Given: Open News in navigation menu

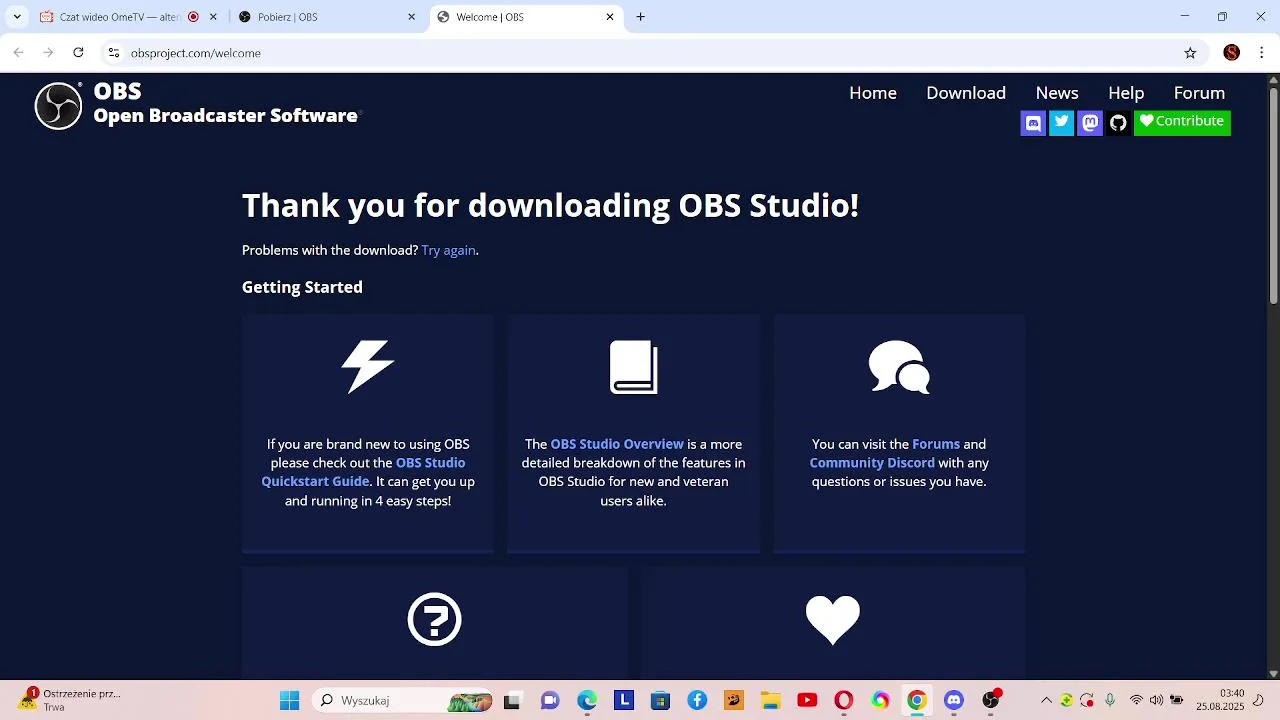Looking at the screenshot, I should tap(1057, 93).
